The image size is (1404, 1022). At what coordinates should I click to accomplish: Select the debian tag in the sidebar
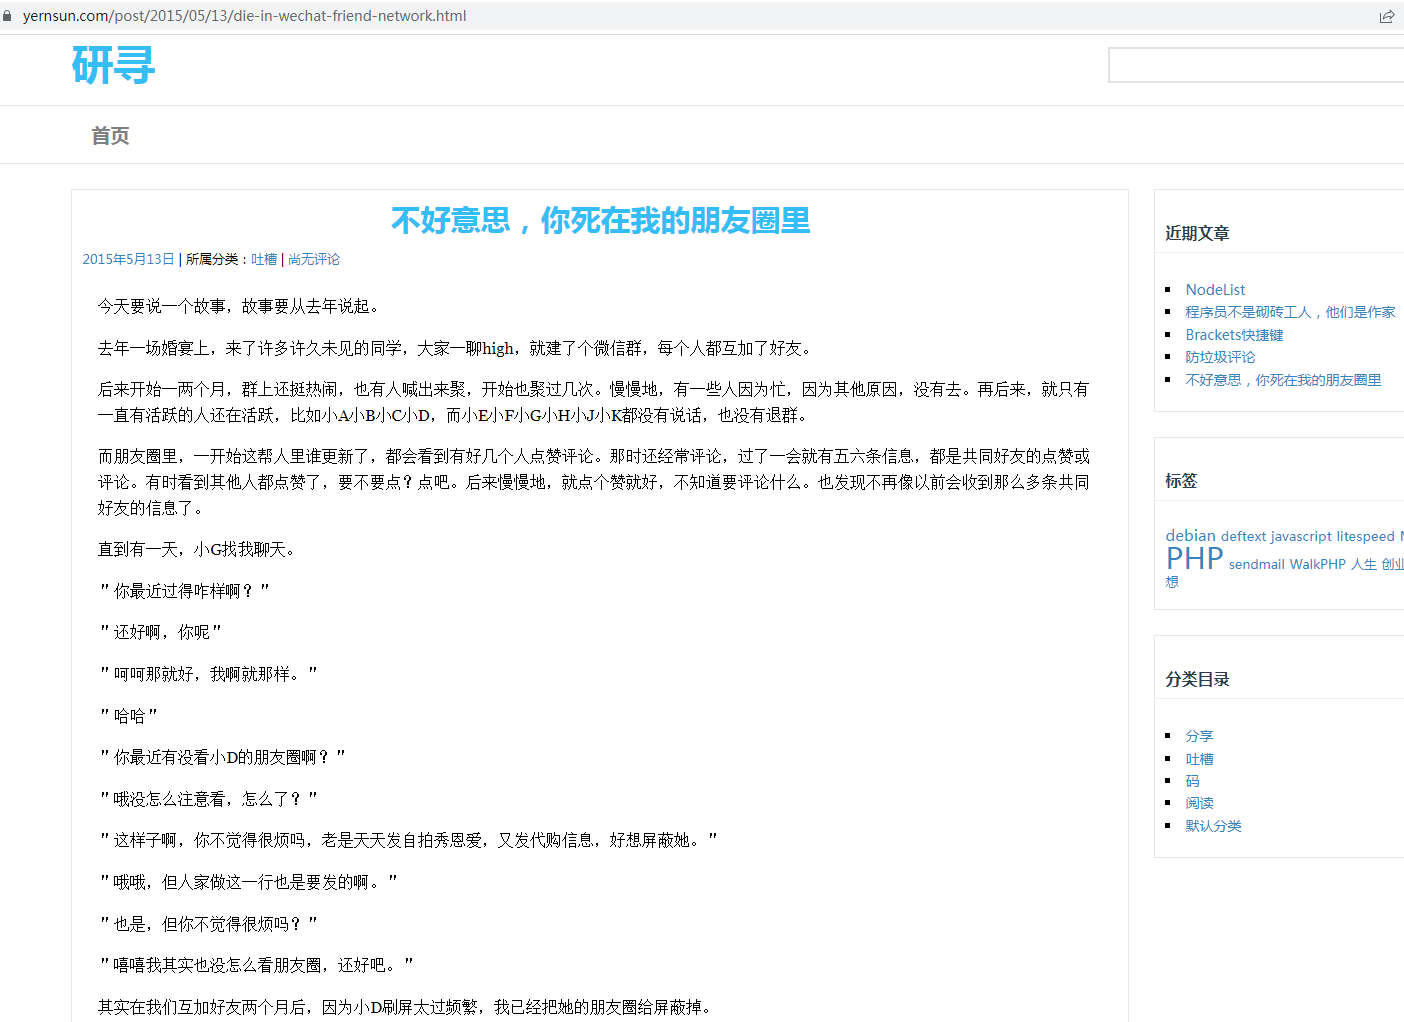point(1190,534)
